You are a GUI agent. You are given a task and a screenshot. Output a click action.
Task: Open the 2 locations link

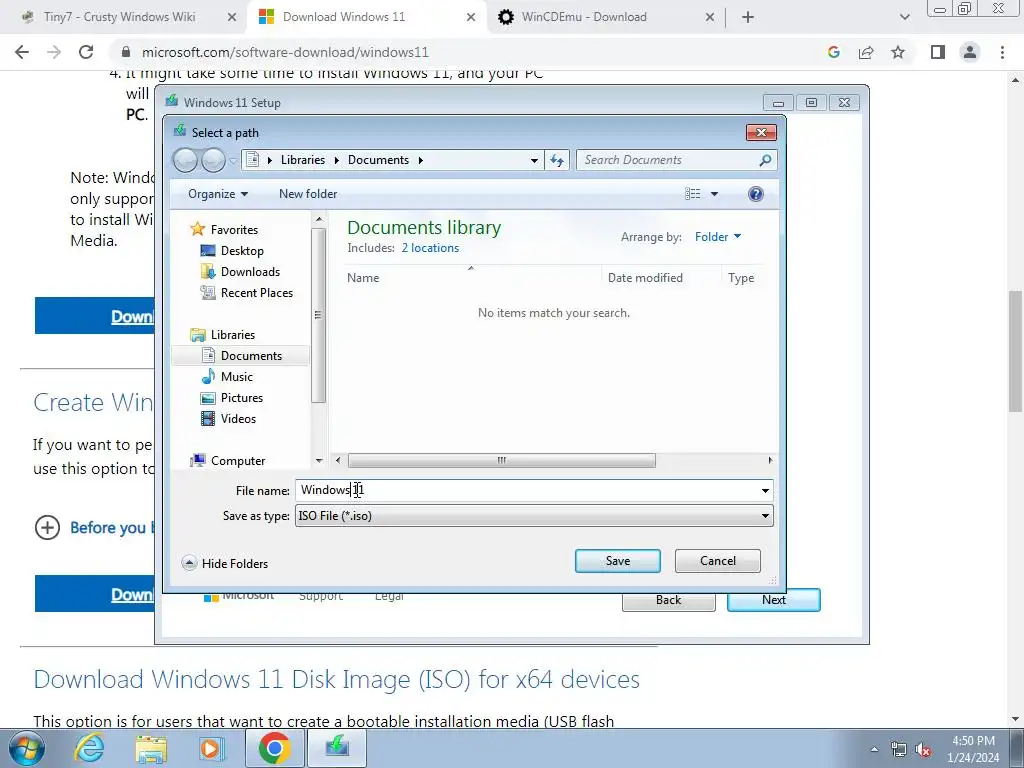[x=430, y=248]
